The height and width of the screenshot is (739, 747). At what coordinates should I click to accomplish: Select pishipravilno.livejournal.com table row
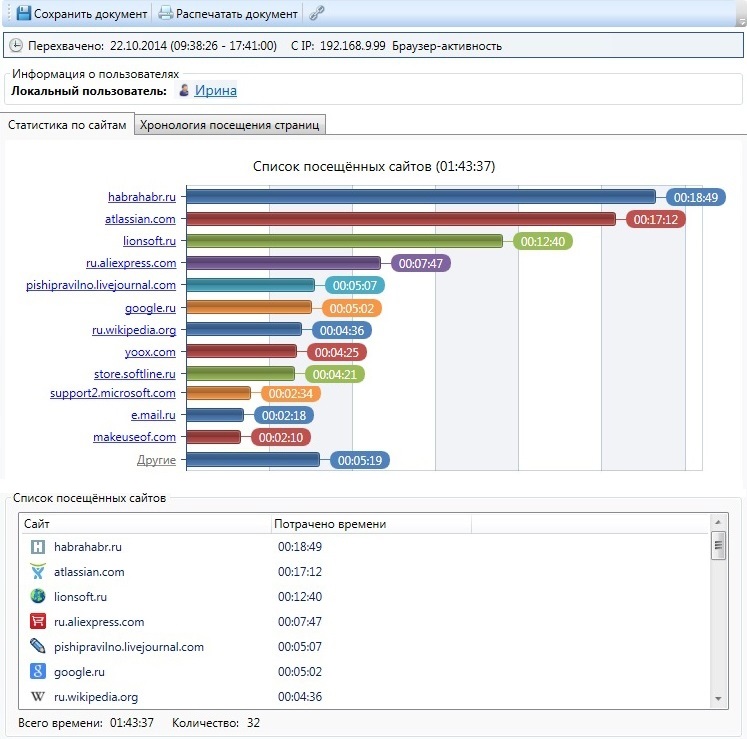[364, 647]
